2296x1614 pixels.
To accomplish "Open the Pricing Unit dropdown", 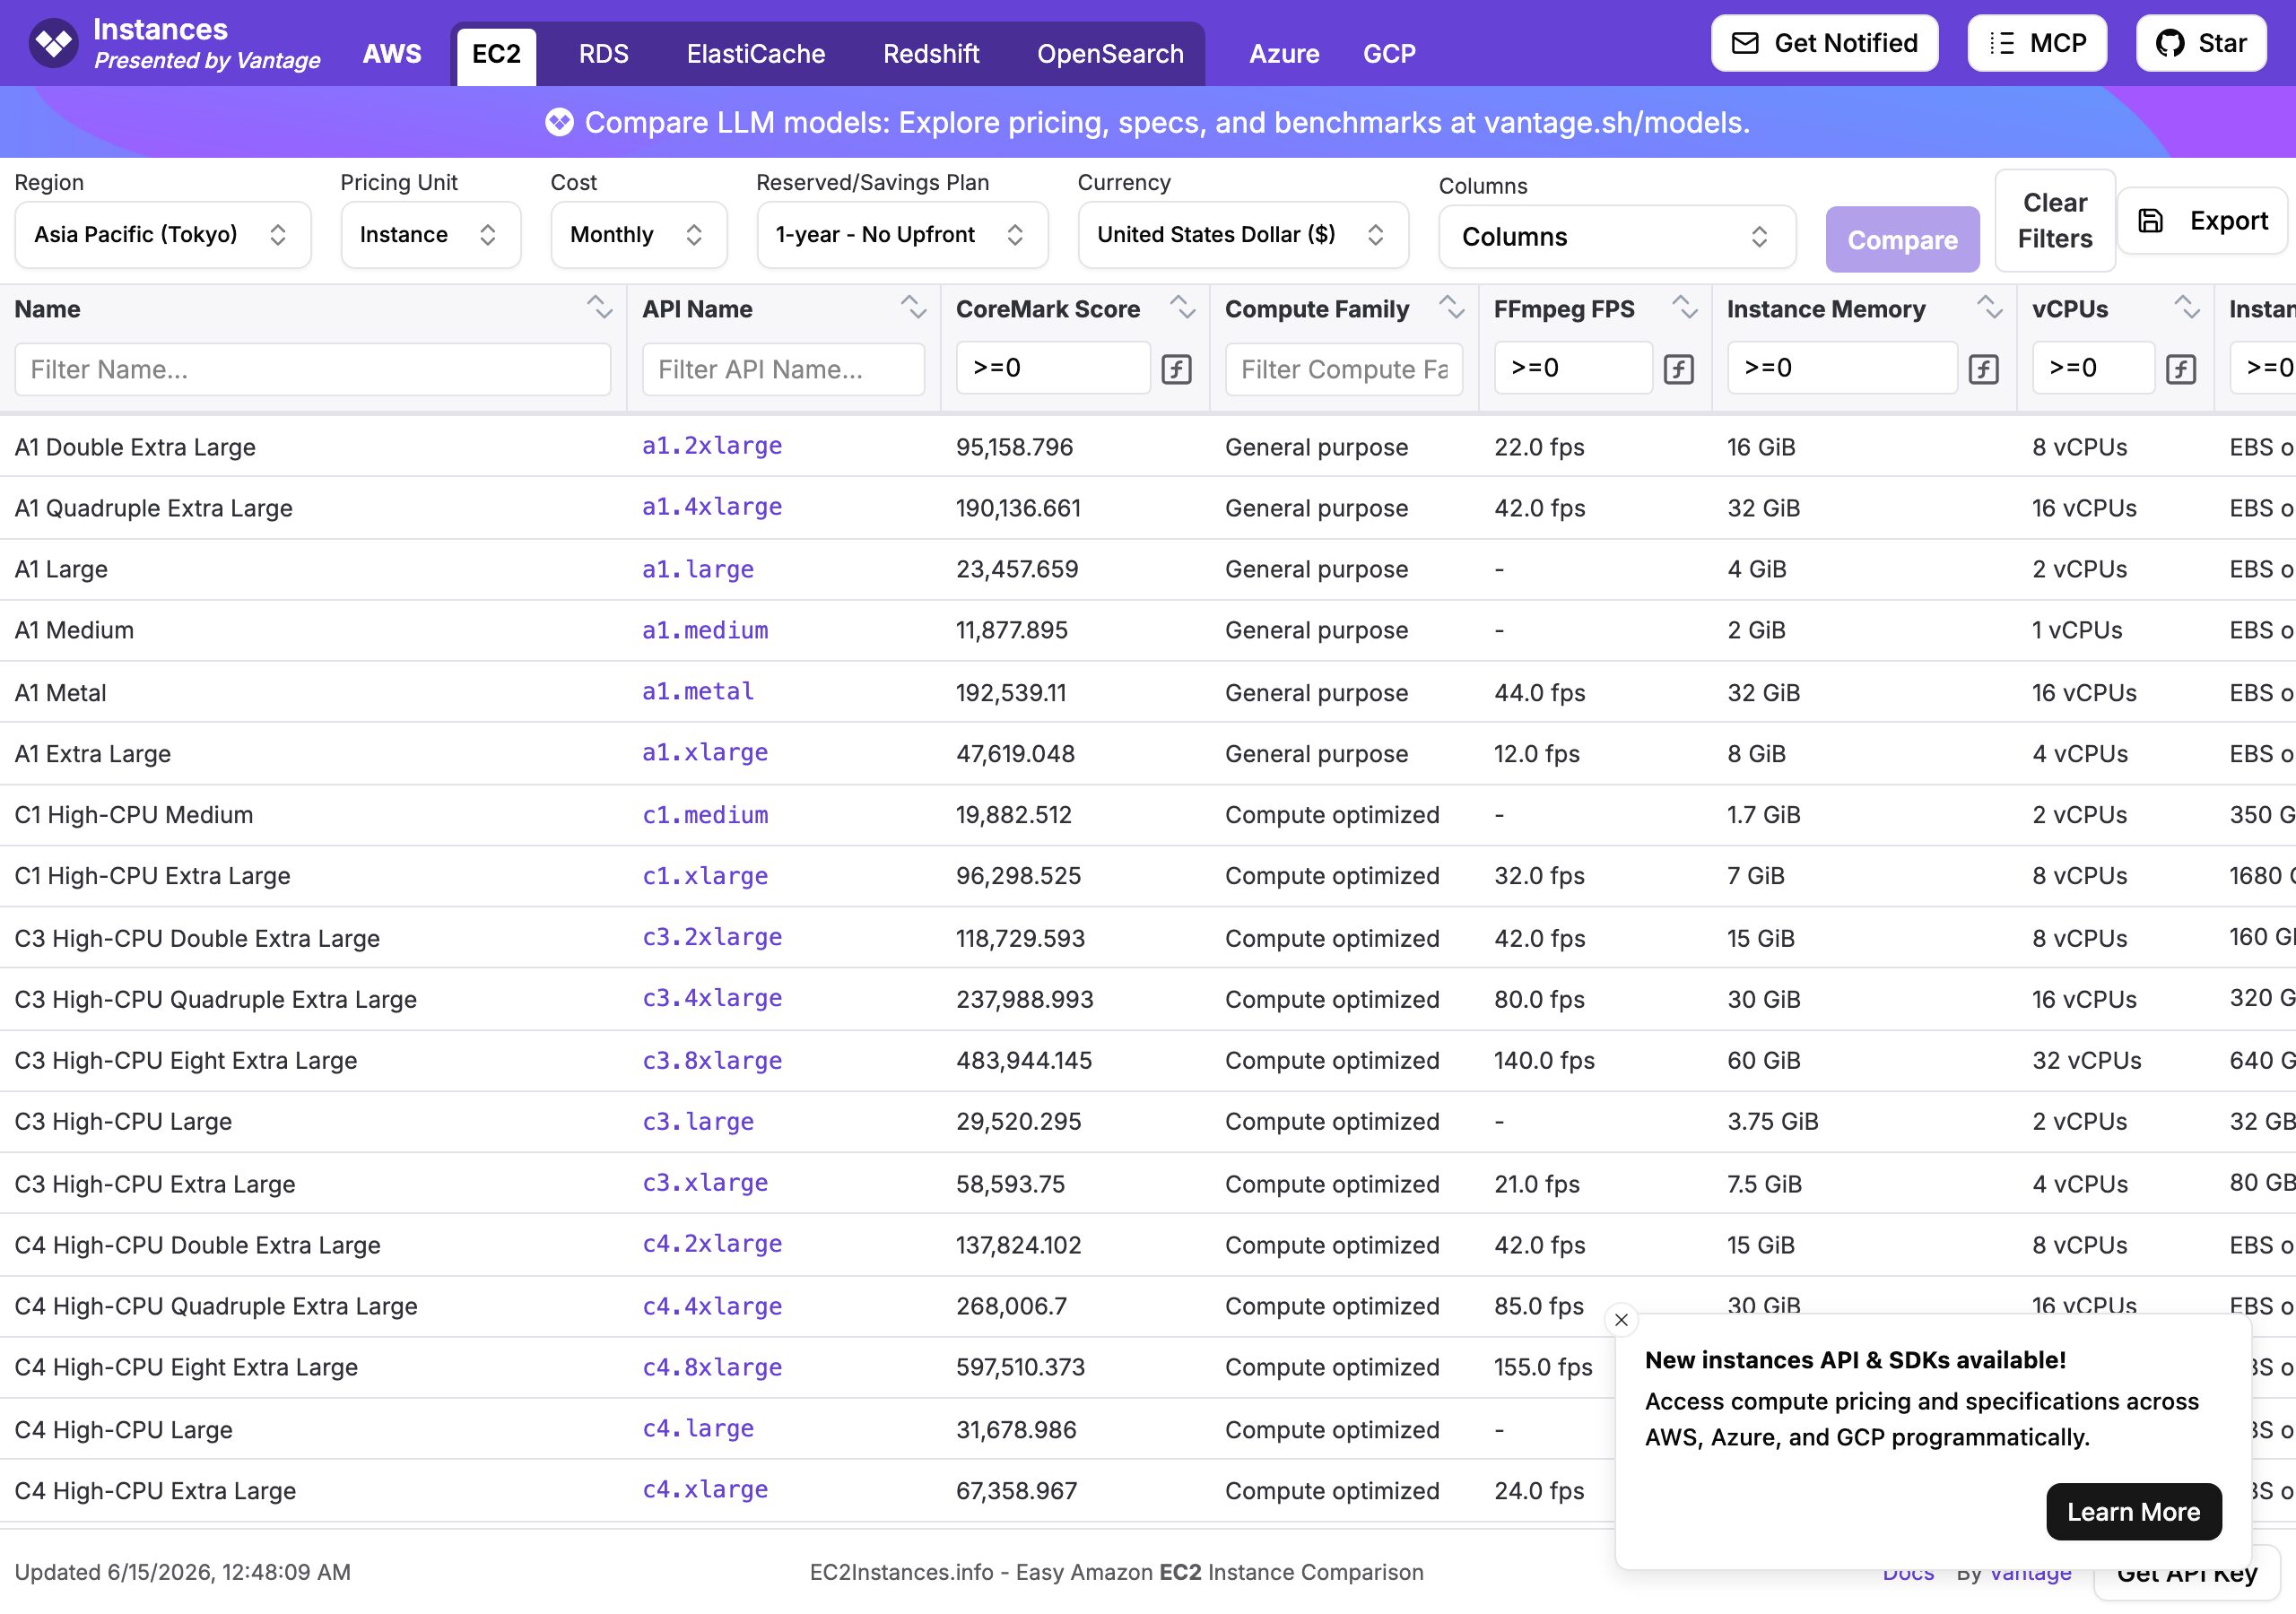I will [x=431, y=235].
